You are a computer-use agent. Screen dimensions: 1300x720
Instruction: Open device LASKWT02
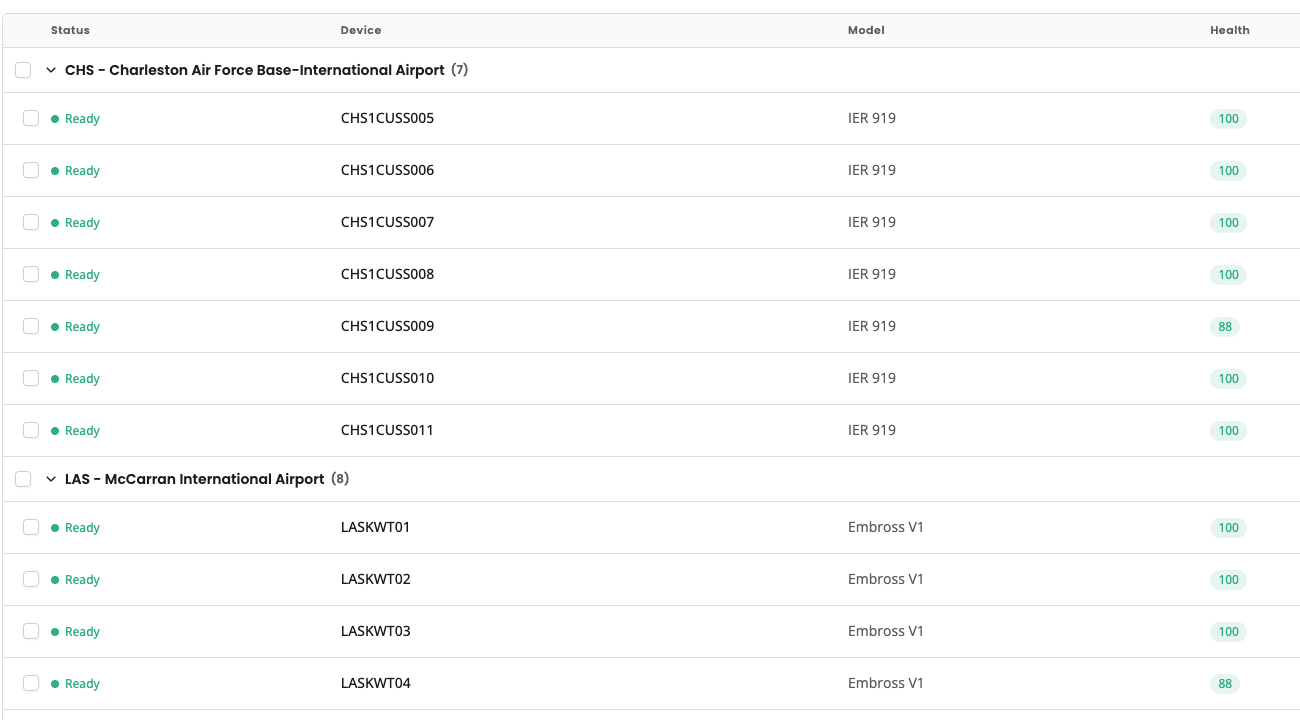pyautogui.click(x=376, y=579)
